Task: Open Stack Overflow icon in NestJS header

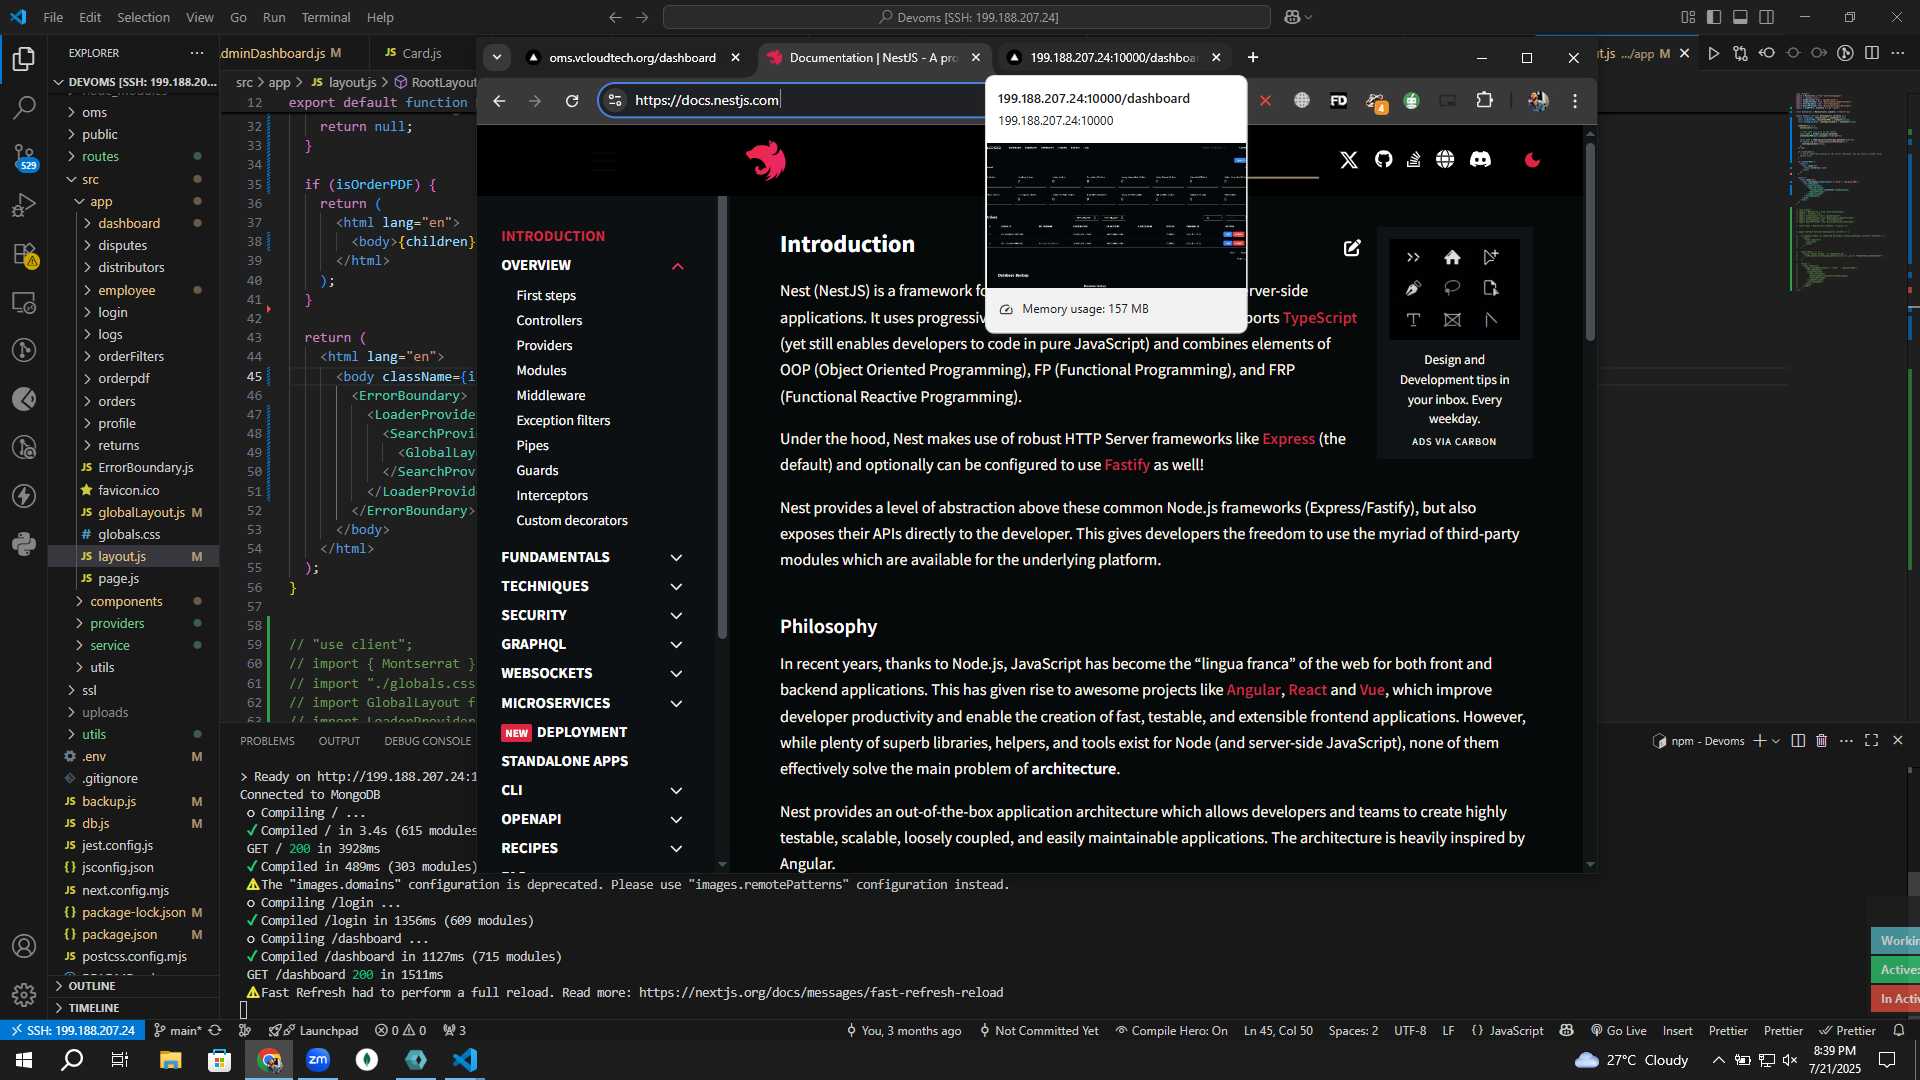Action: [x=1414, y=159]
